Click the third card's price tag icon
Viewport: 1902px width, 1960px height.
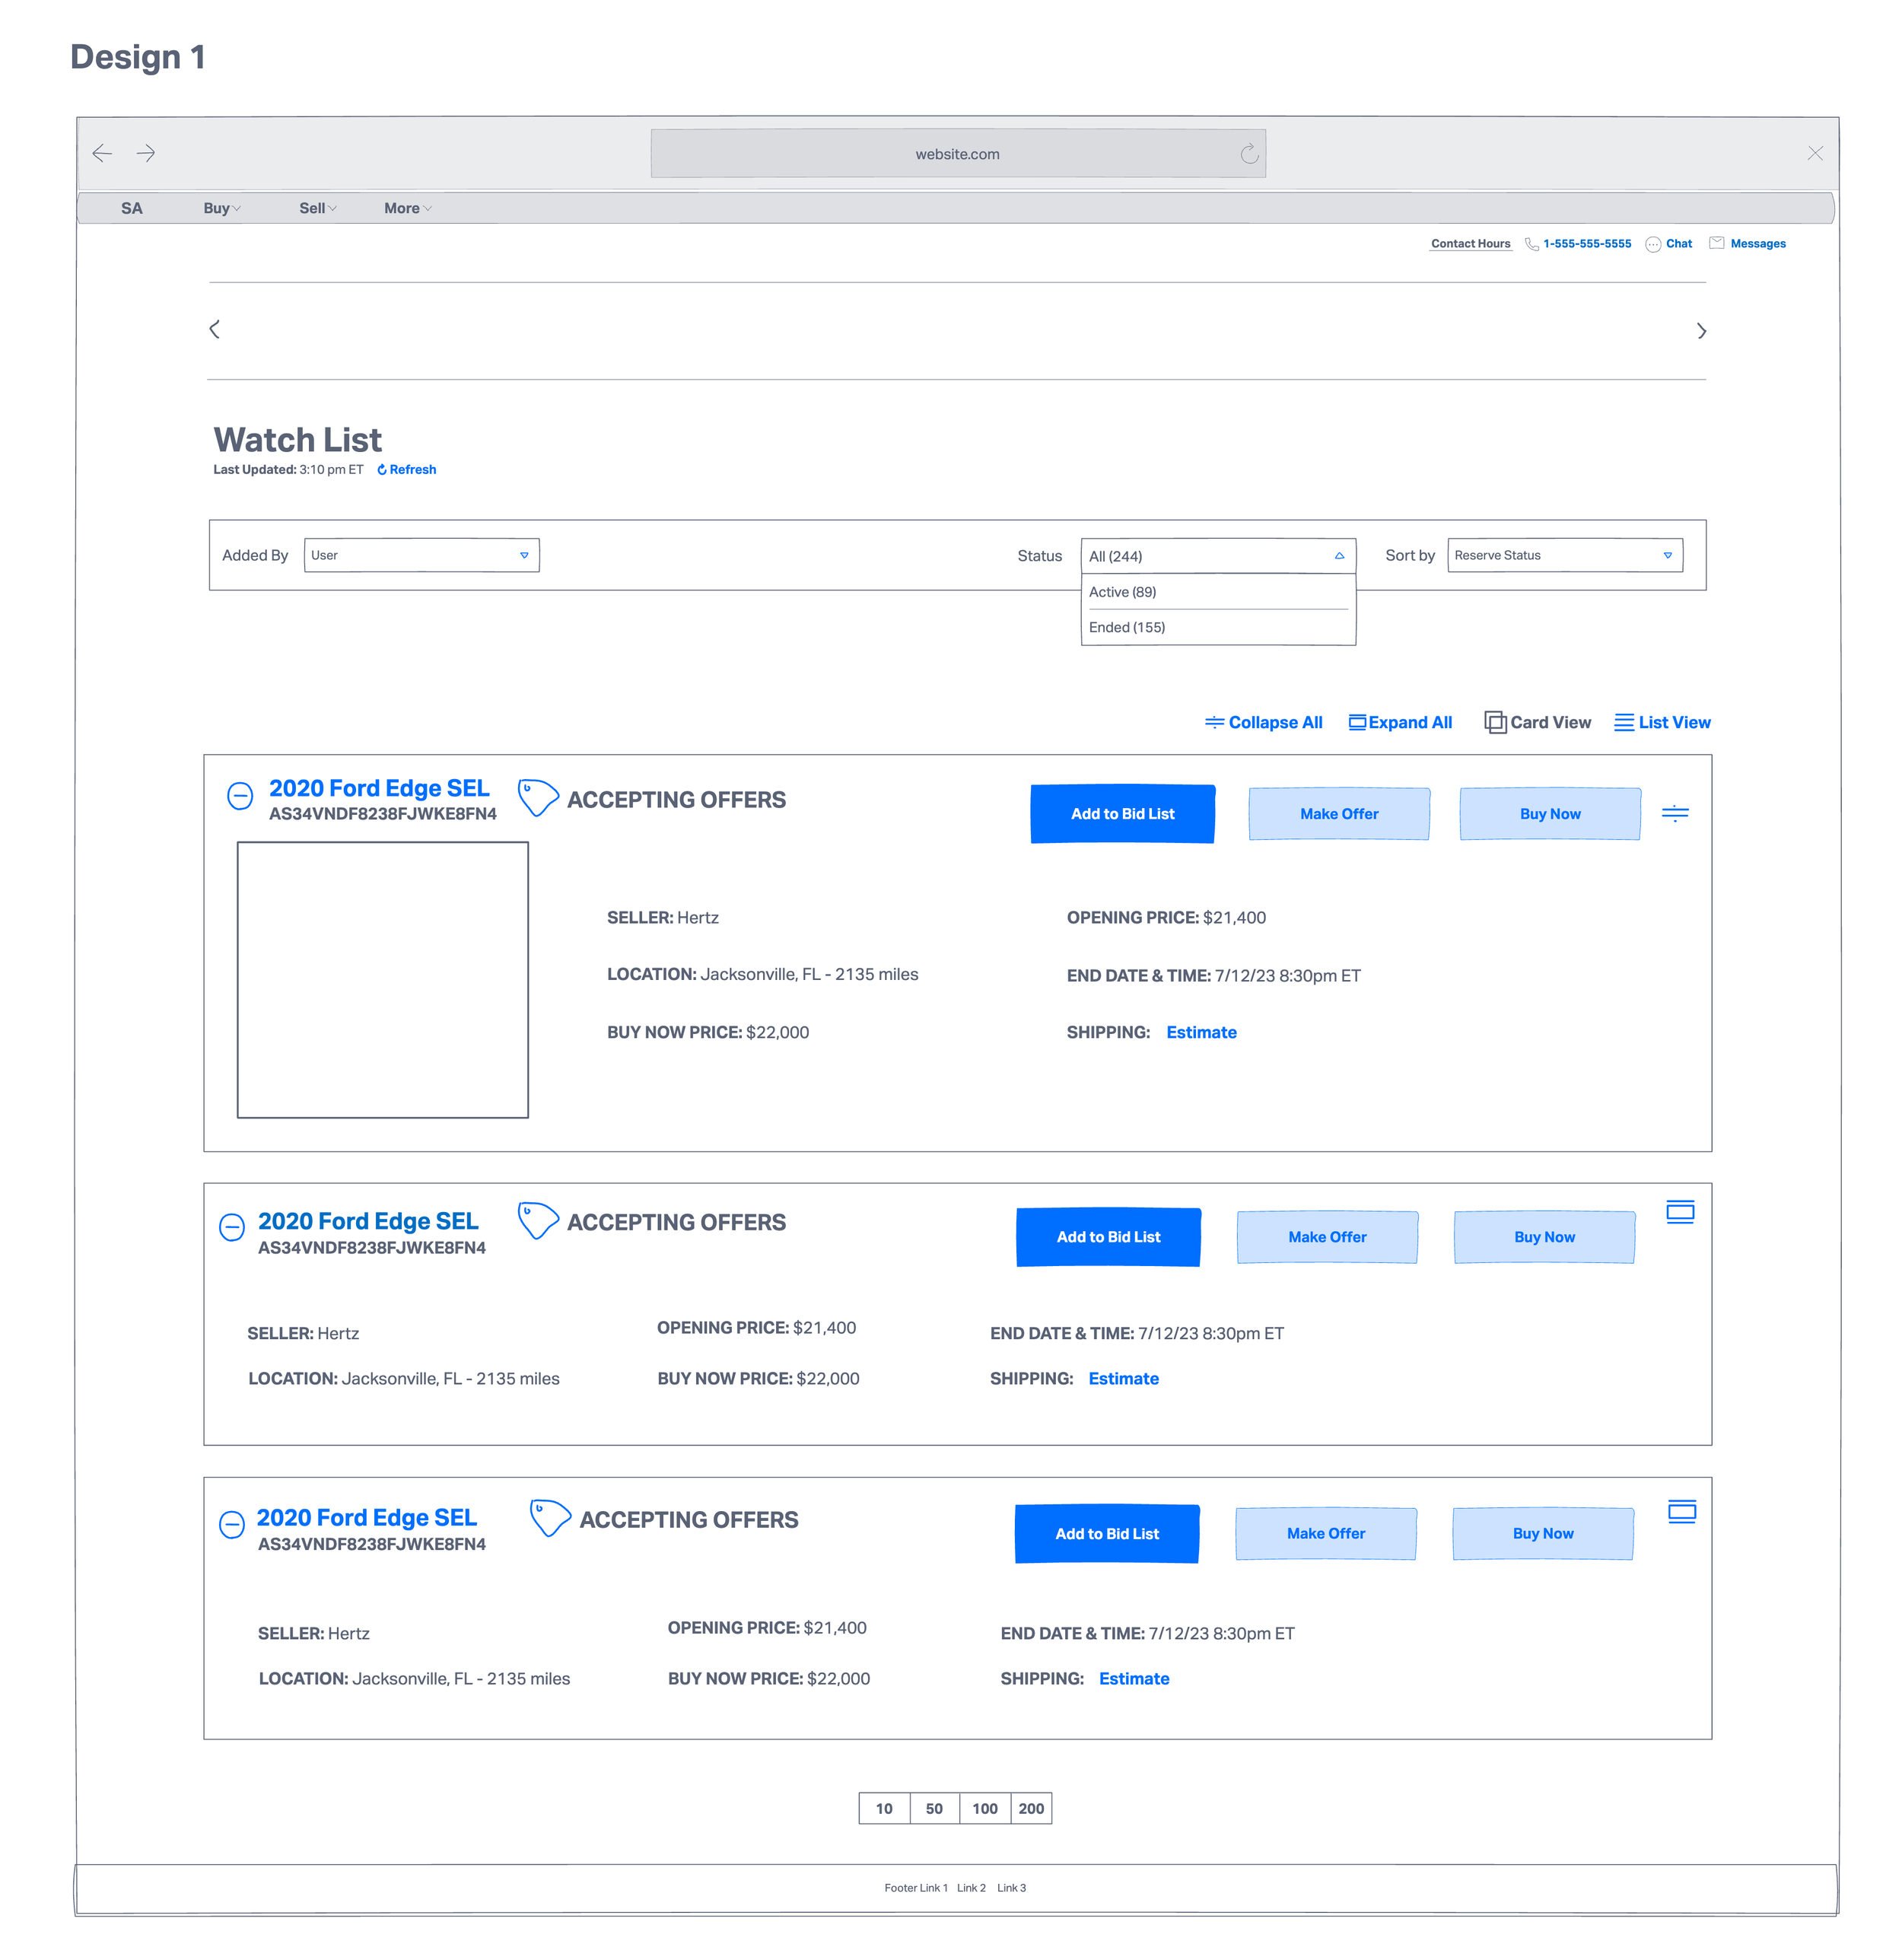pyautogui.click(x=549, y=1518)
